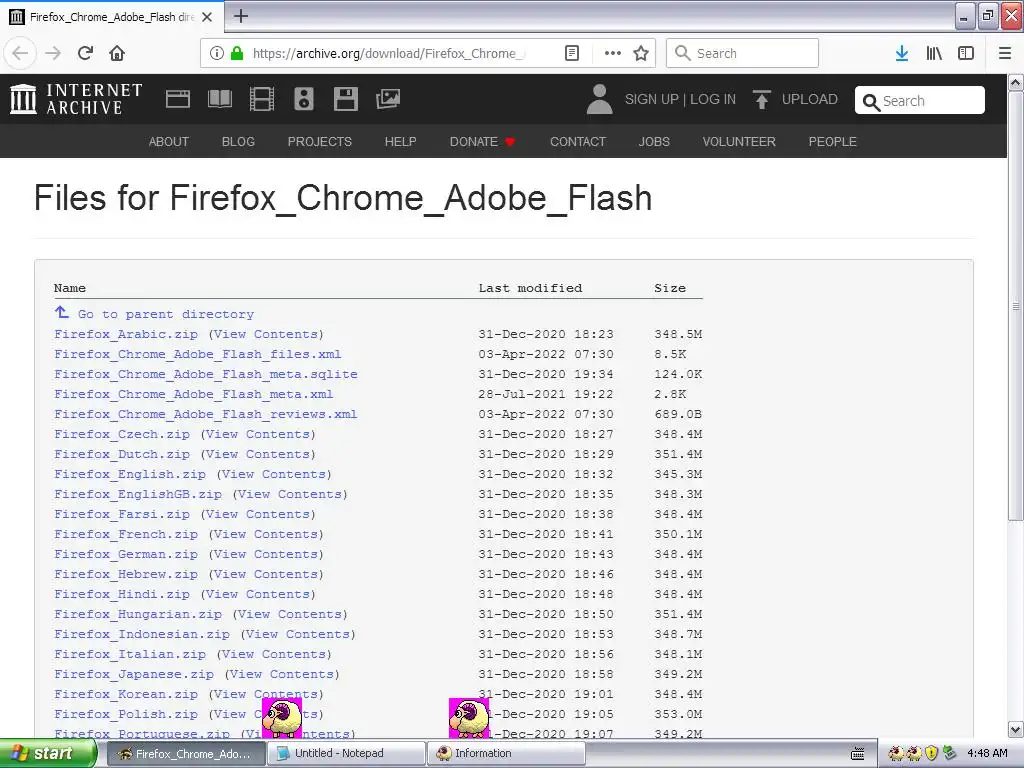Open the Software floppy disk icon
1024x768 pixels.
pos(345,99)
